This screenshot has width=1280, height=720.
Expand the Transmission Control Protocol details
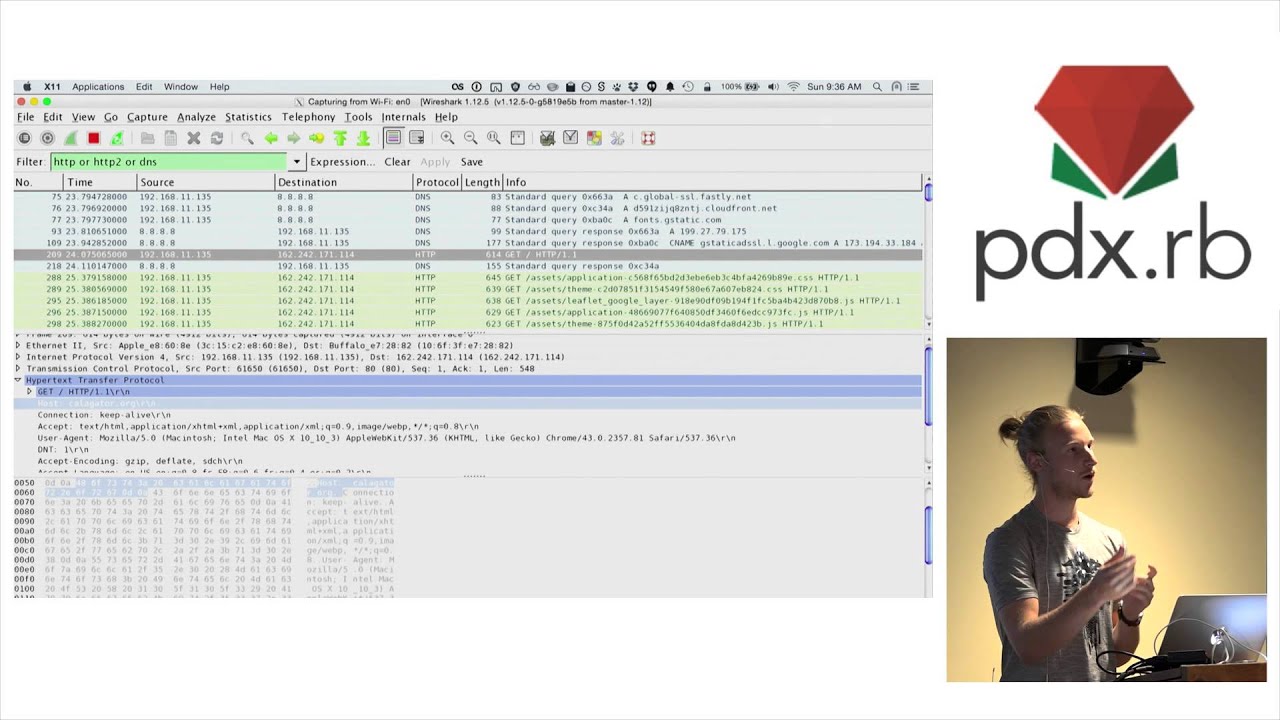[18, 369]
